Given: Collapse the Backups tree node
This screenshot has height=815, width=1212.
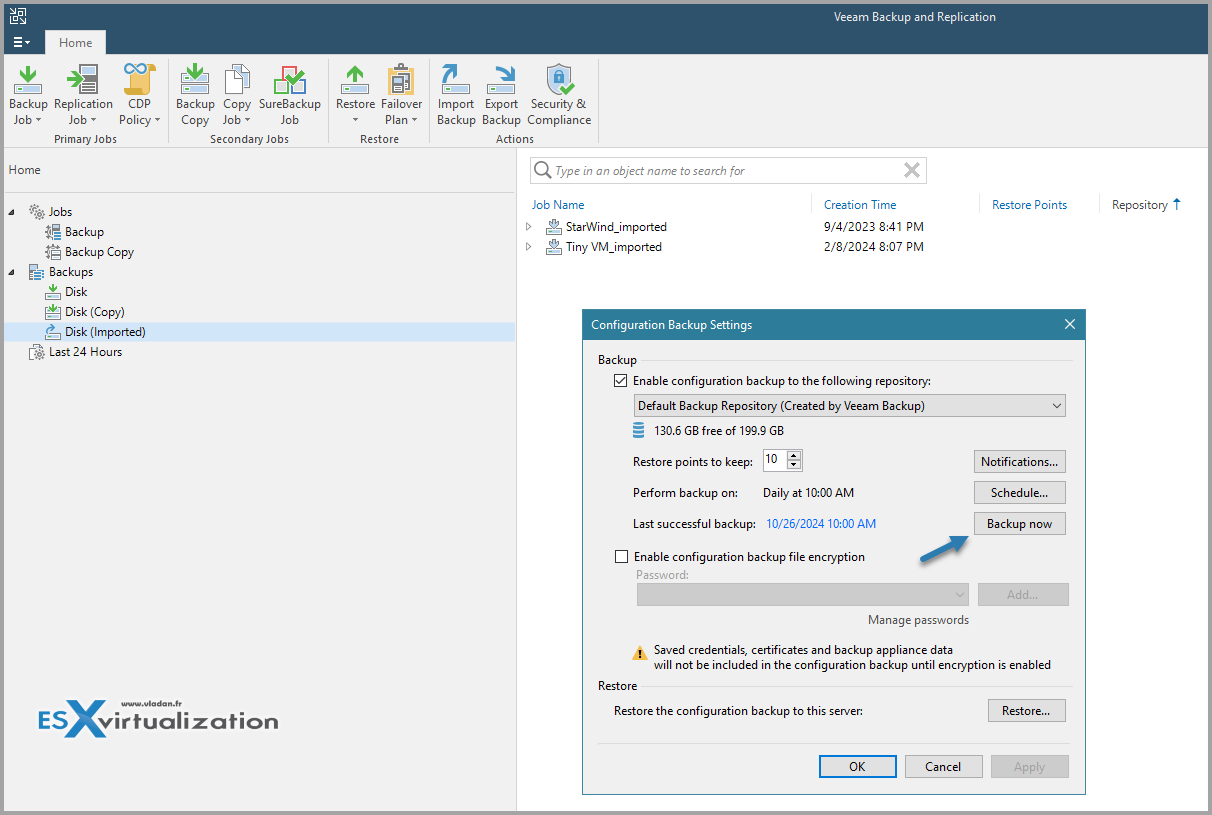Looking at the screenshot, I should (12, 272).
